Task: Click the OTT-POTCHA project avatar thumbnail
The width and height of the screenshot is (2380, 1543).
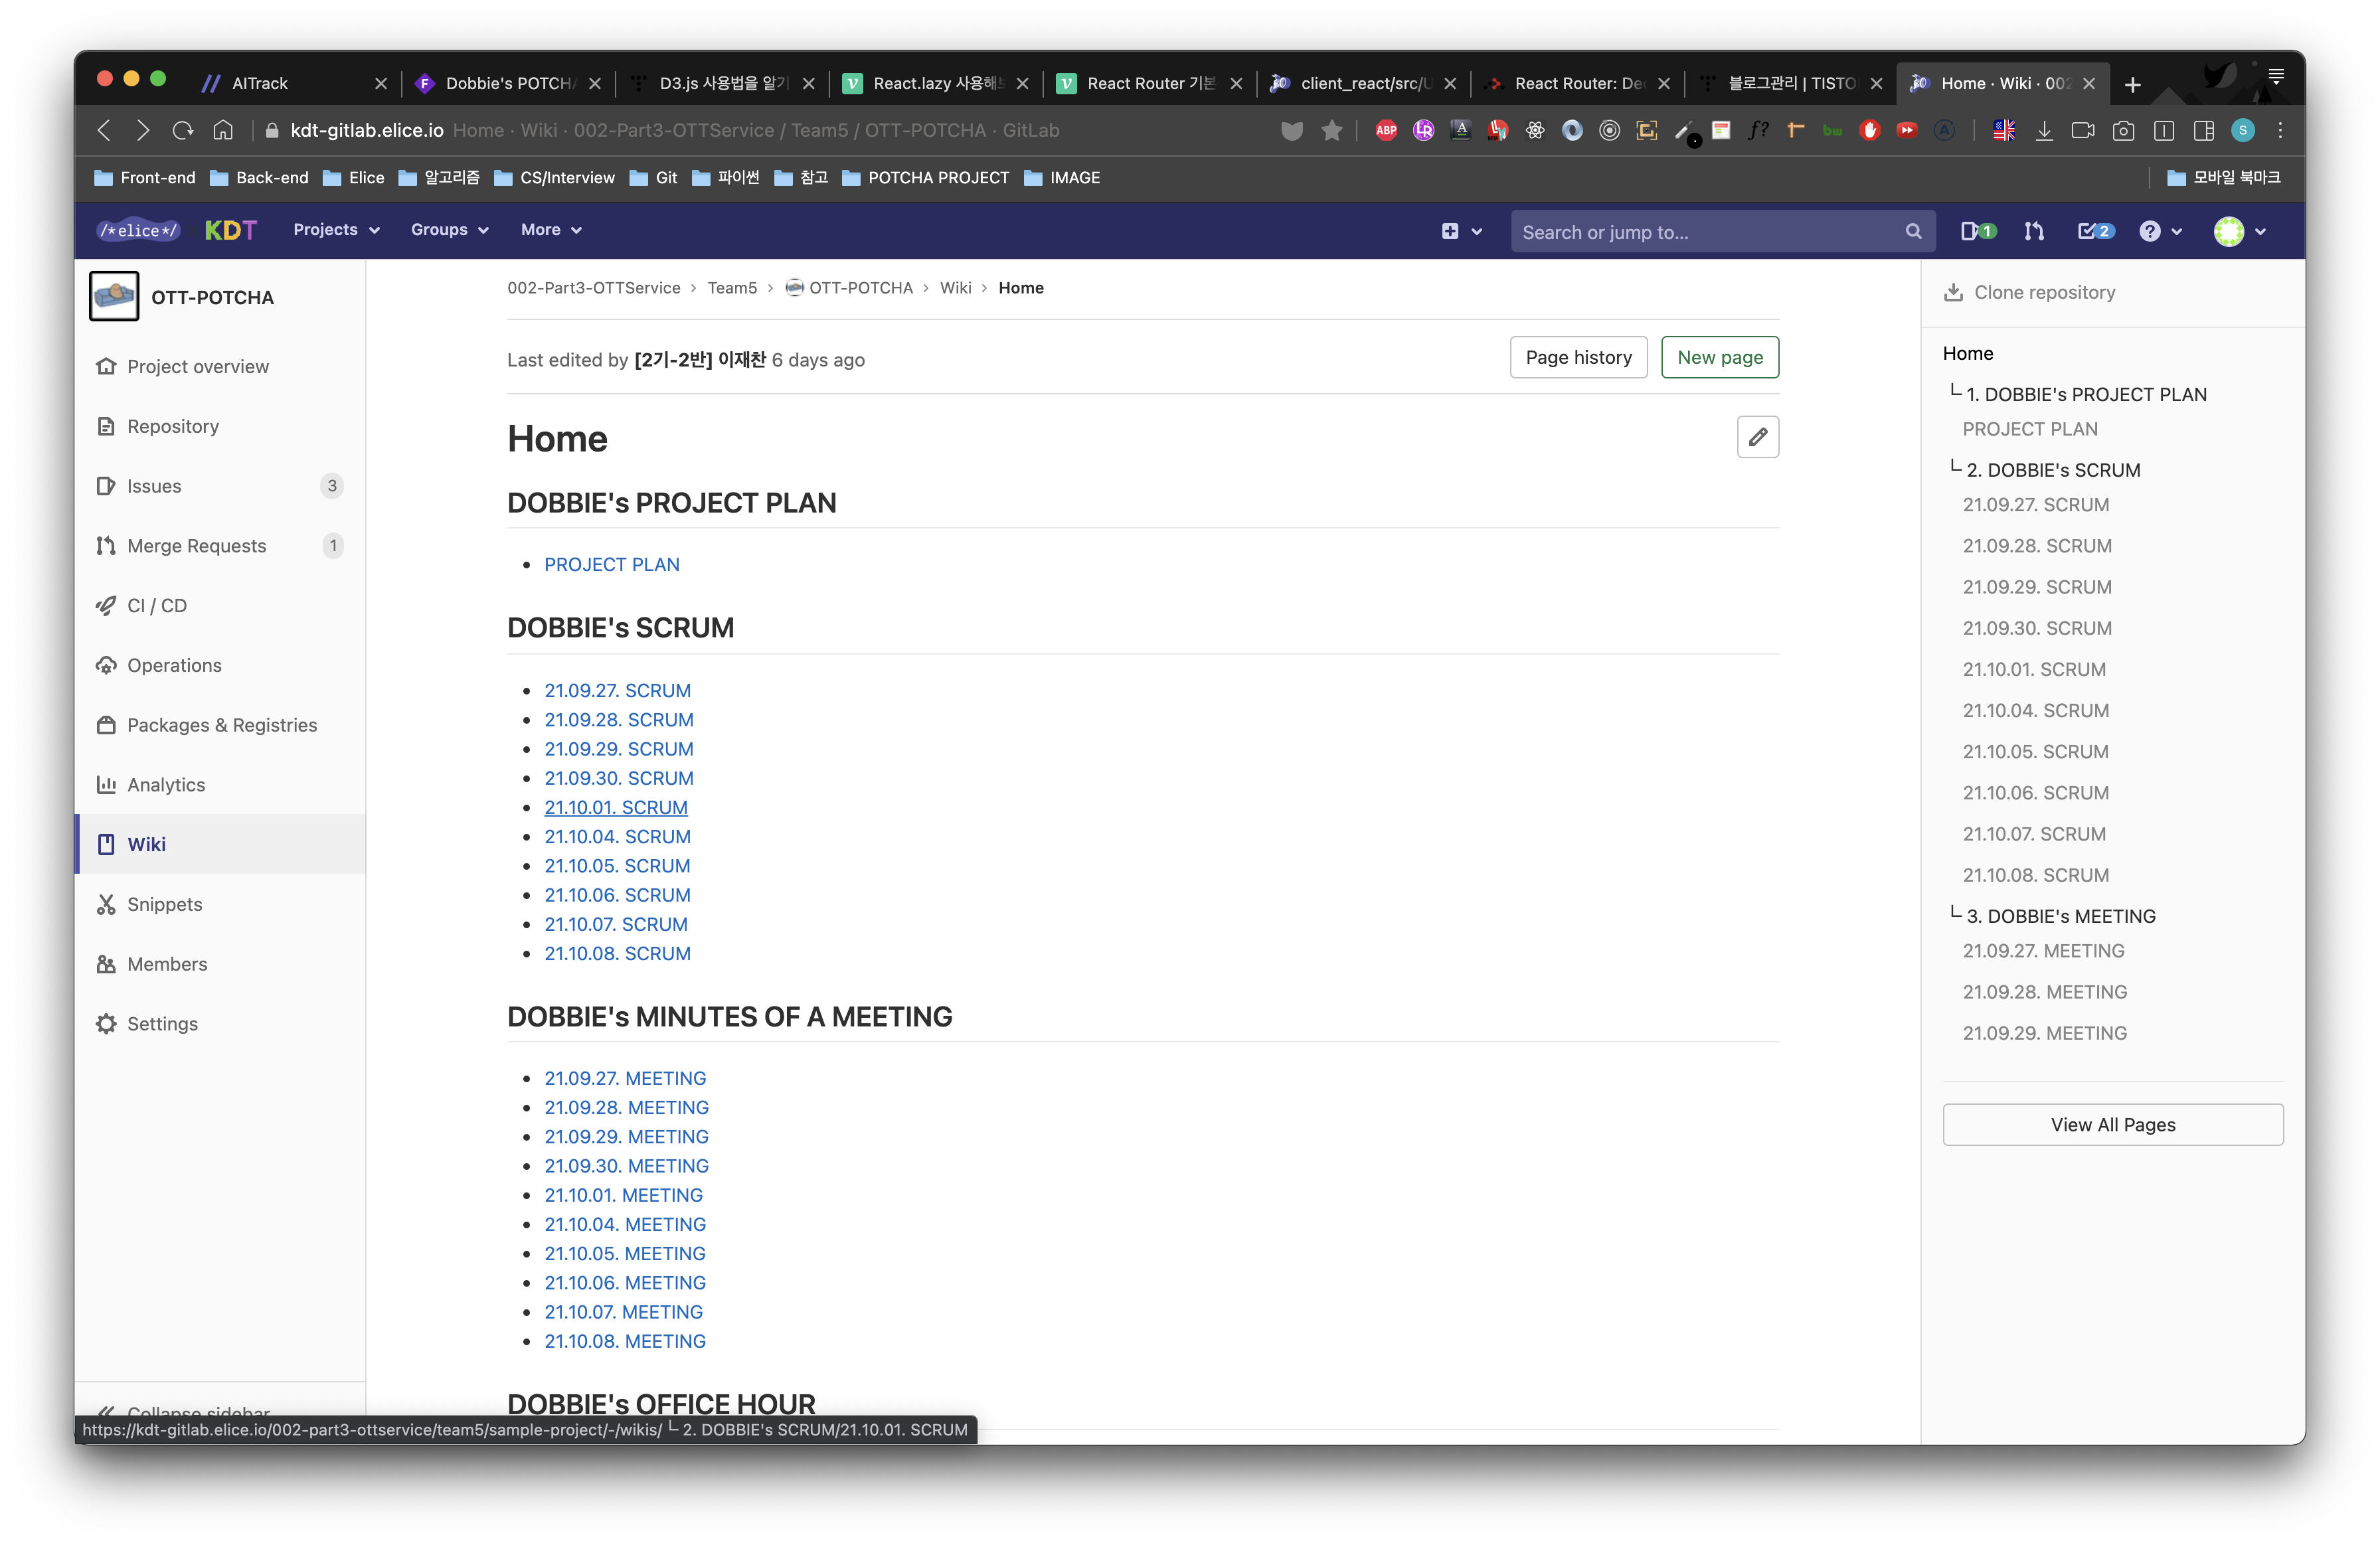Action: click(x=114, y=297)
